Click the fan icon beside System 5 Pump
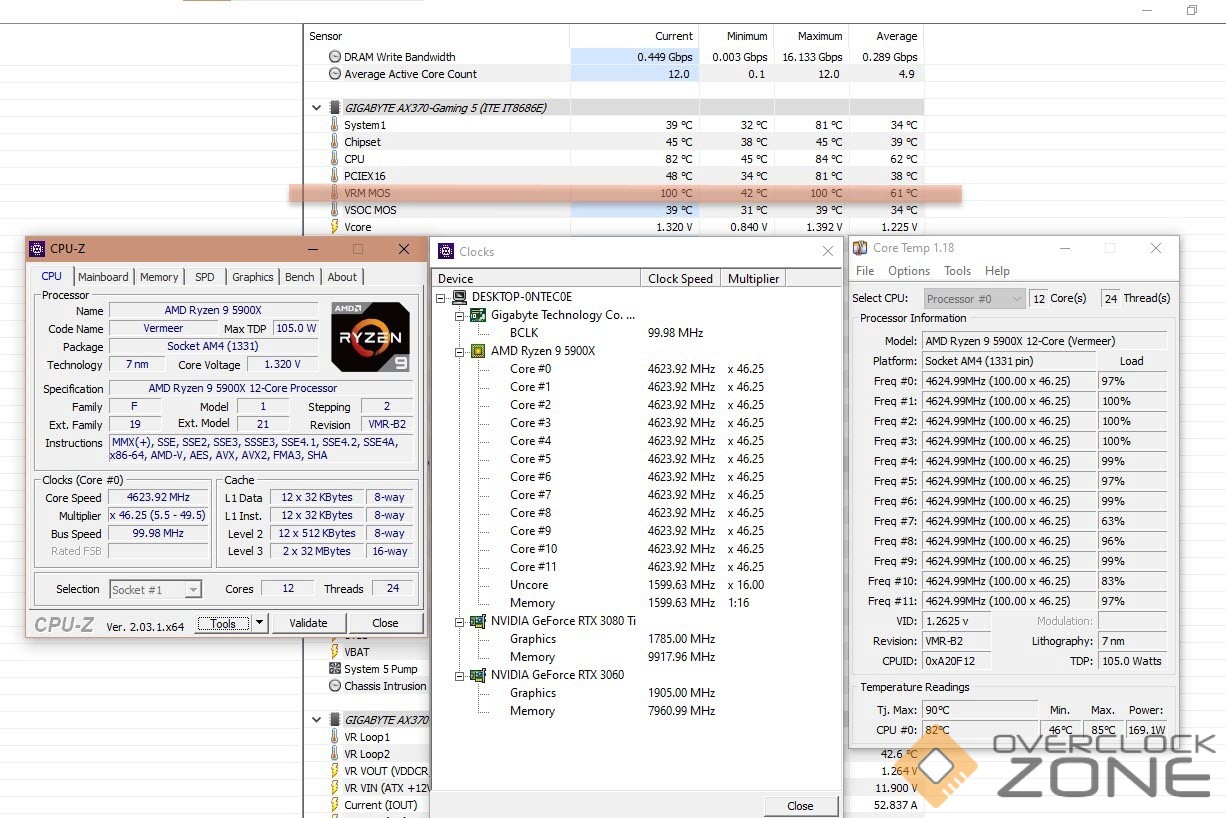The image size is (1226, 818). (335, 669)
